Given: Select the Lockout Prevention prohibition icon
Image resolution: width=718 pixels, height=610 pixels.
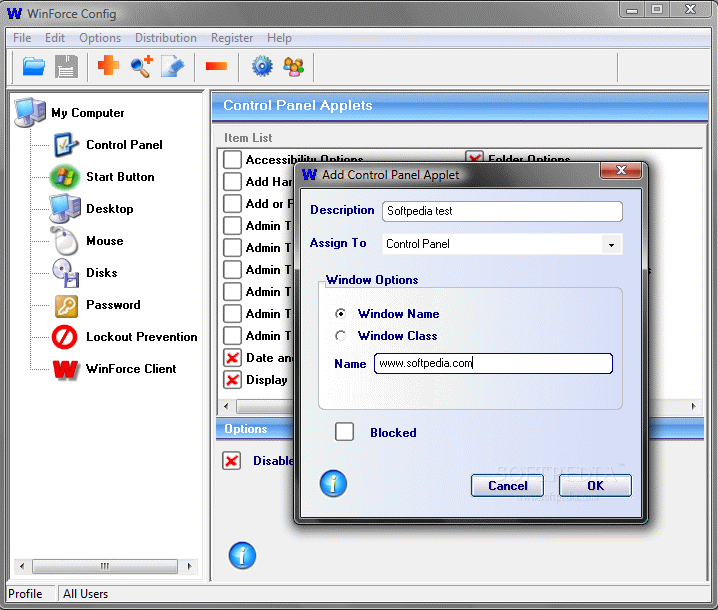Looking at the screenshot, I should (65, 337).
